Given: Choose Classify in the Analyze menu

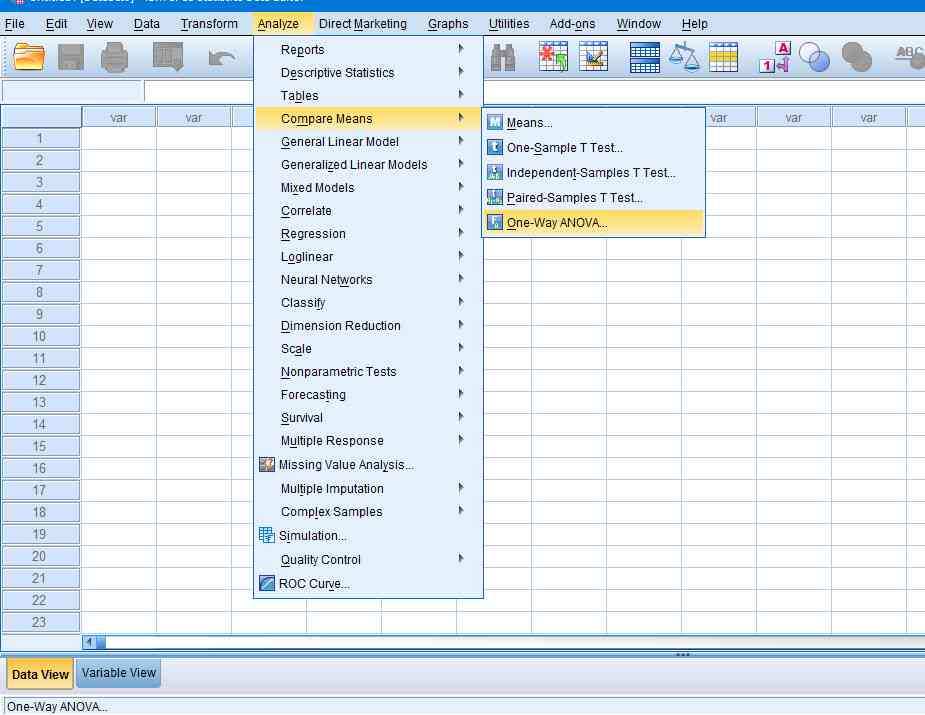Looking at the screenshot, I should click(x=368, y=303).
